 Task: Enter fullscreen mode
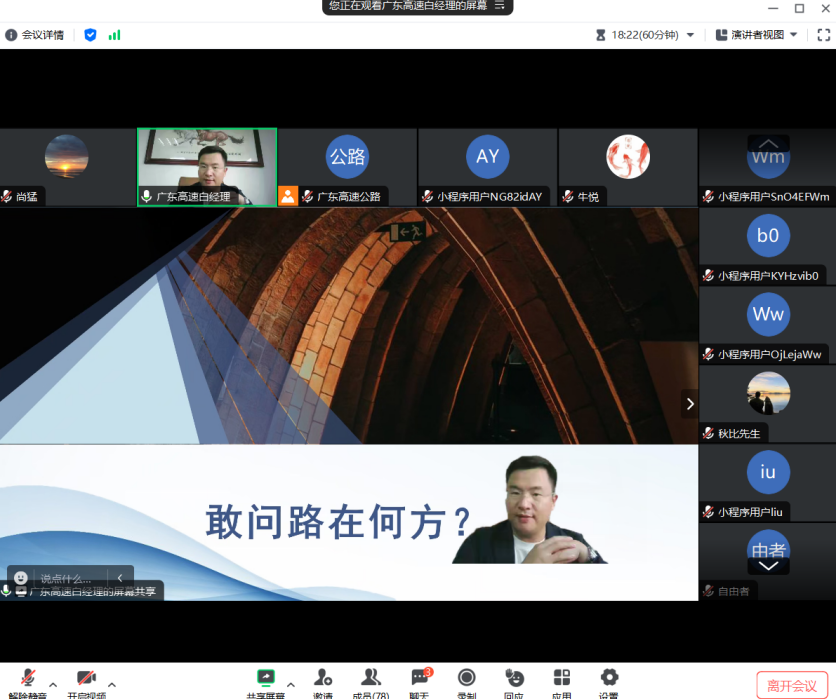(x=823, y=34)
